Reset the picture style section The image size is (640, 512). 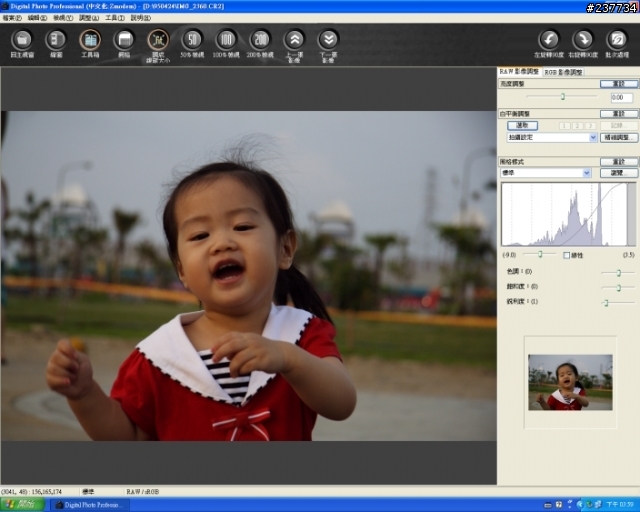pos(619,162)
